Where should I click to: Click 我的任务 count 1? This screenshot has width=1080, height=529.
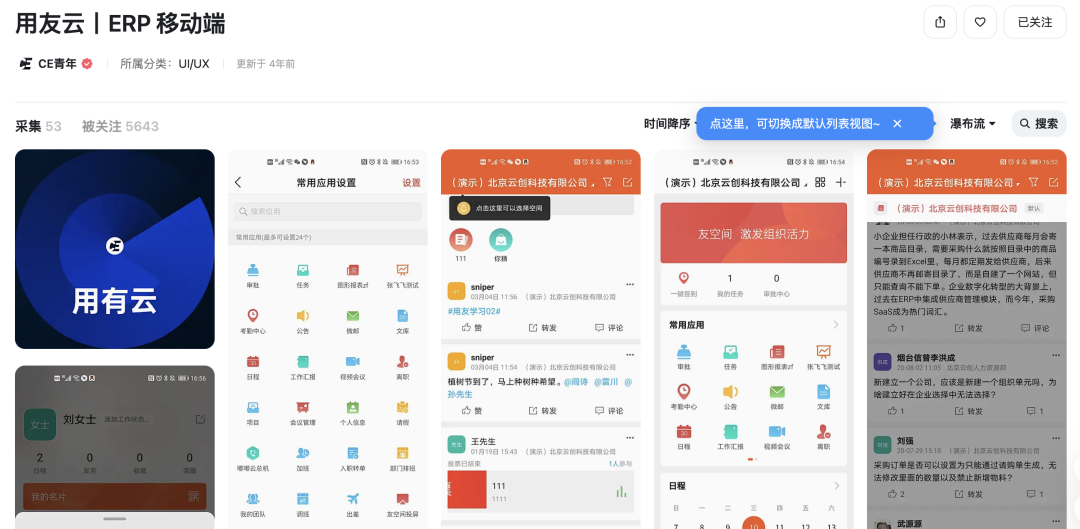(x=730, y=279)
